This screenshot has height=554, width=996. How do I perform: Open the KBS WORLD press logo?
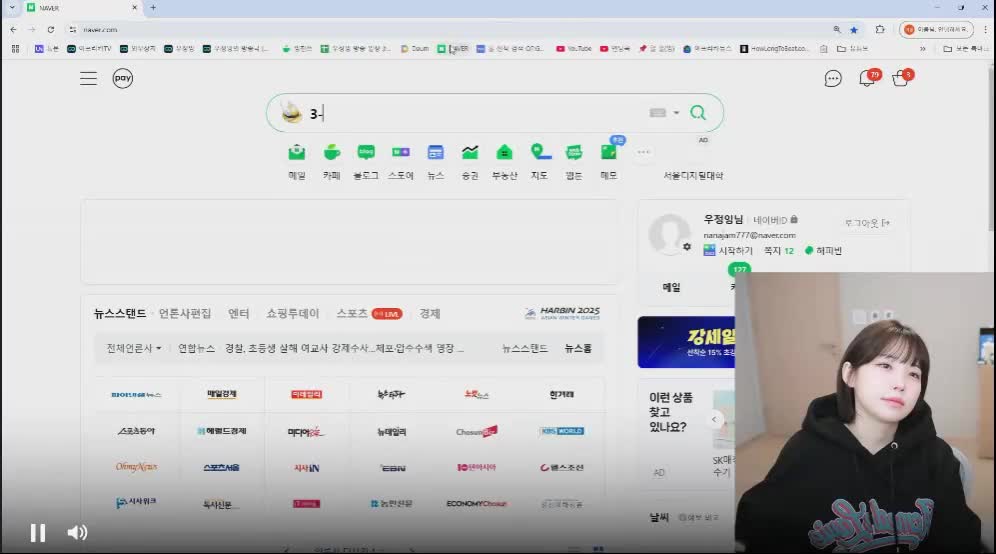(562, 431)
